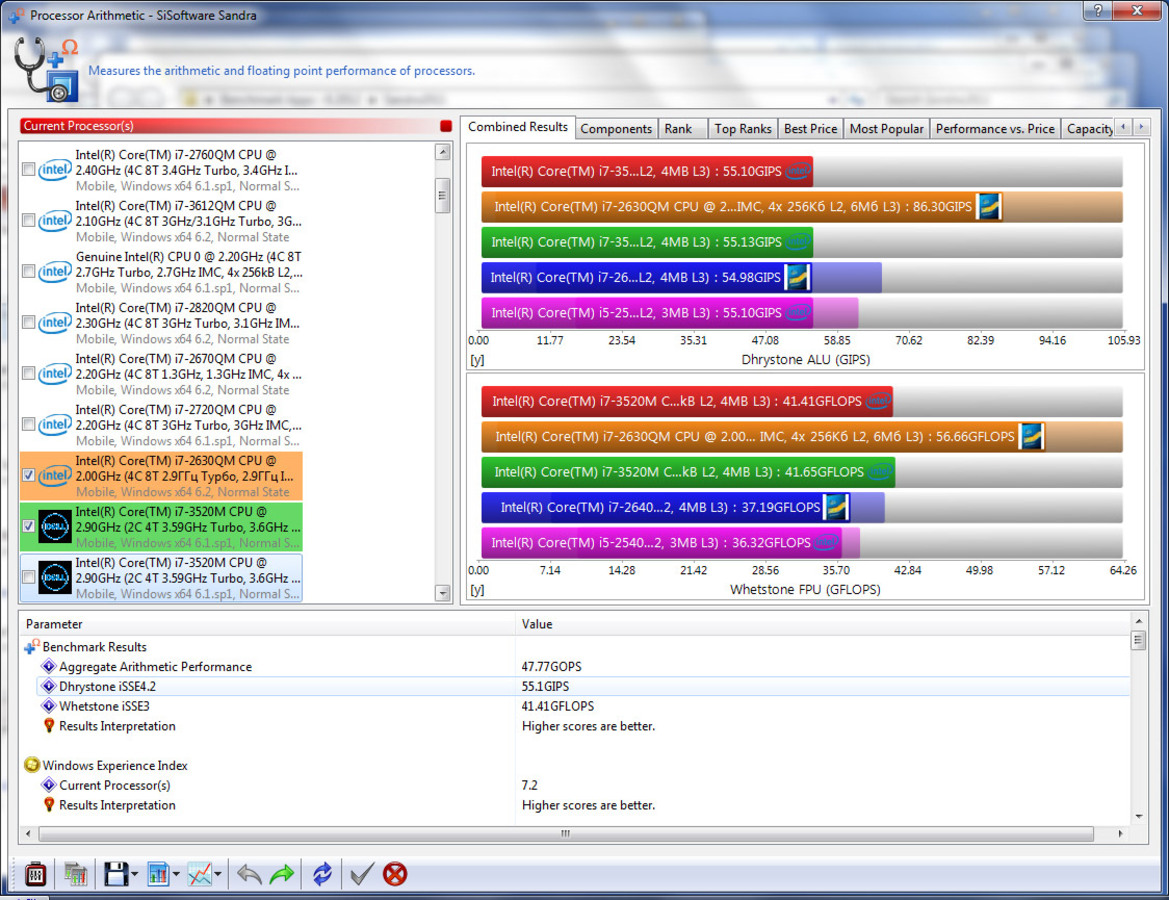
Task: Click the floppy disk Save icon
Action: (x=116, y=874)
